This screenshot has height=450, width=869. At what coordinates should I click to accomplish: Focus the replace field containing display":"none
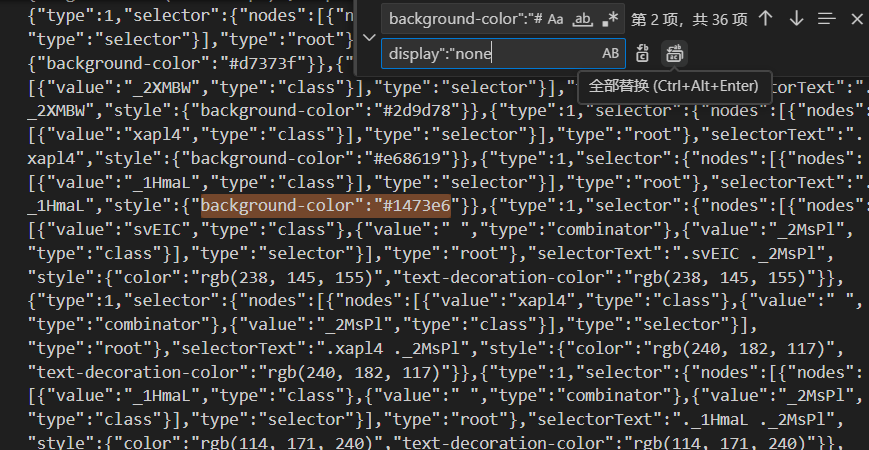pos(490,54)
